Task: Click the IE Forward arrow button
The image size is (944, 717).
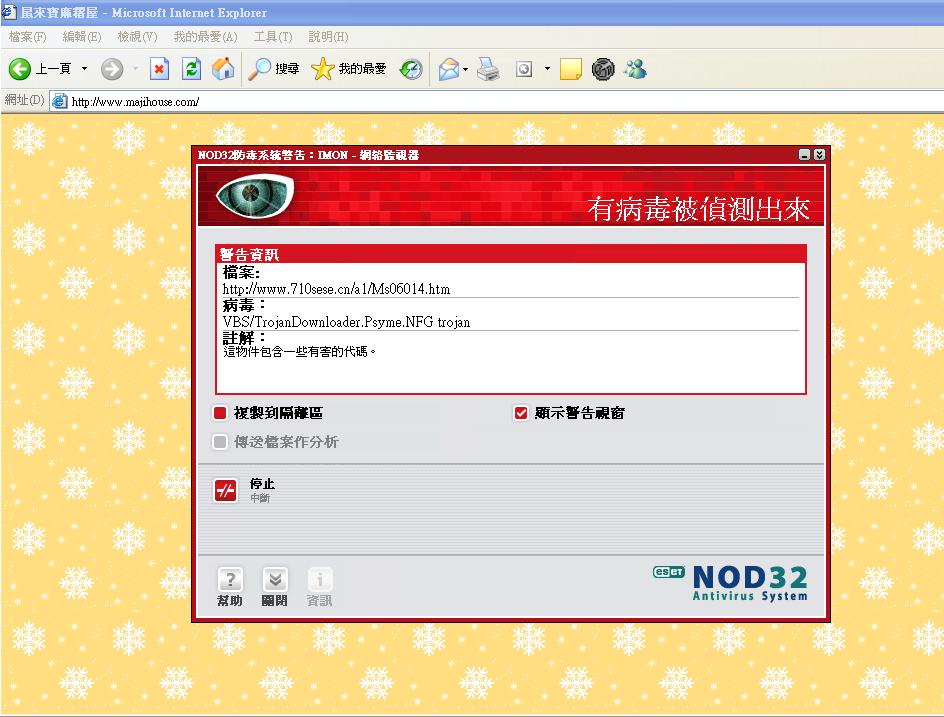Action: point(112,69)
